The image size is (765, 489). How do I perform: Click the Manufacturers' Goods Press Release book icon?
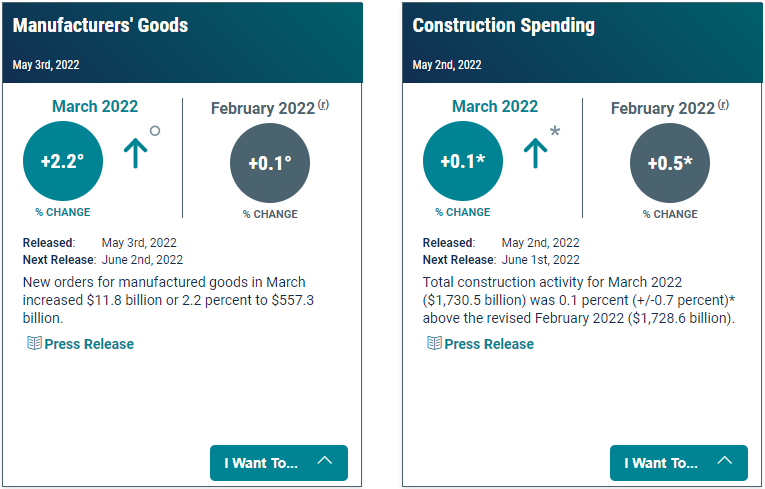coord(34,343)
